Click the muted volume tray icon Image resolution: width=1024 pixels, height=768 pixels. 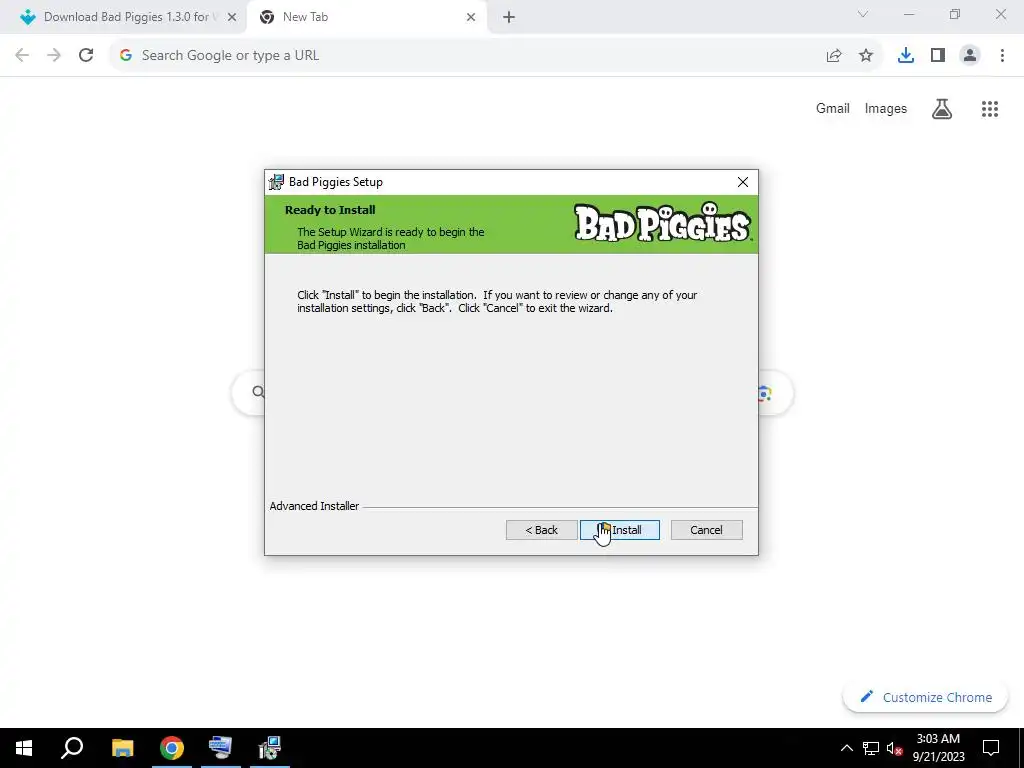pos(895,748)
